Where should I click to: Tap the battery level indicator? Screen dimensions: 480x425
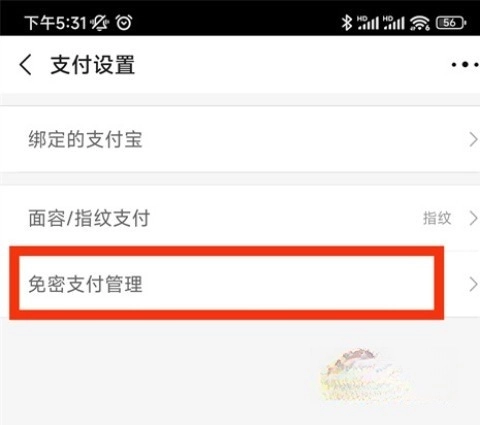click(451, 23)
